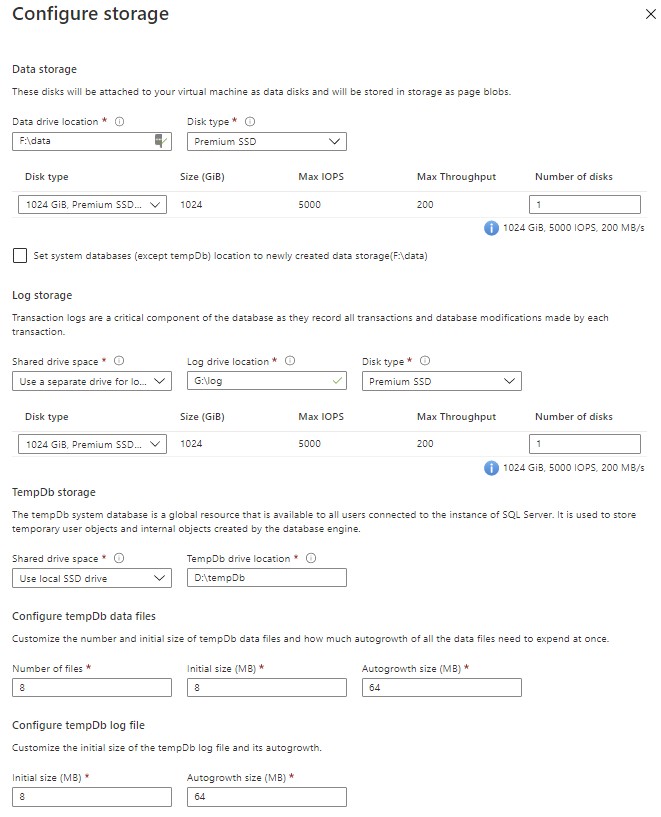Edit tempDb log file Autogrowth size field
The height and width of the screenshot is (817, 661).
[267, 797]
